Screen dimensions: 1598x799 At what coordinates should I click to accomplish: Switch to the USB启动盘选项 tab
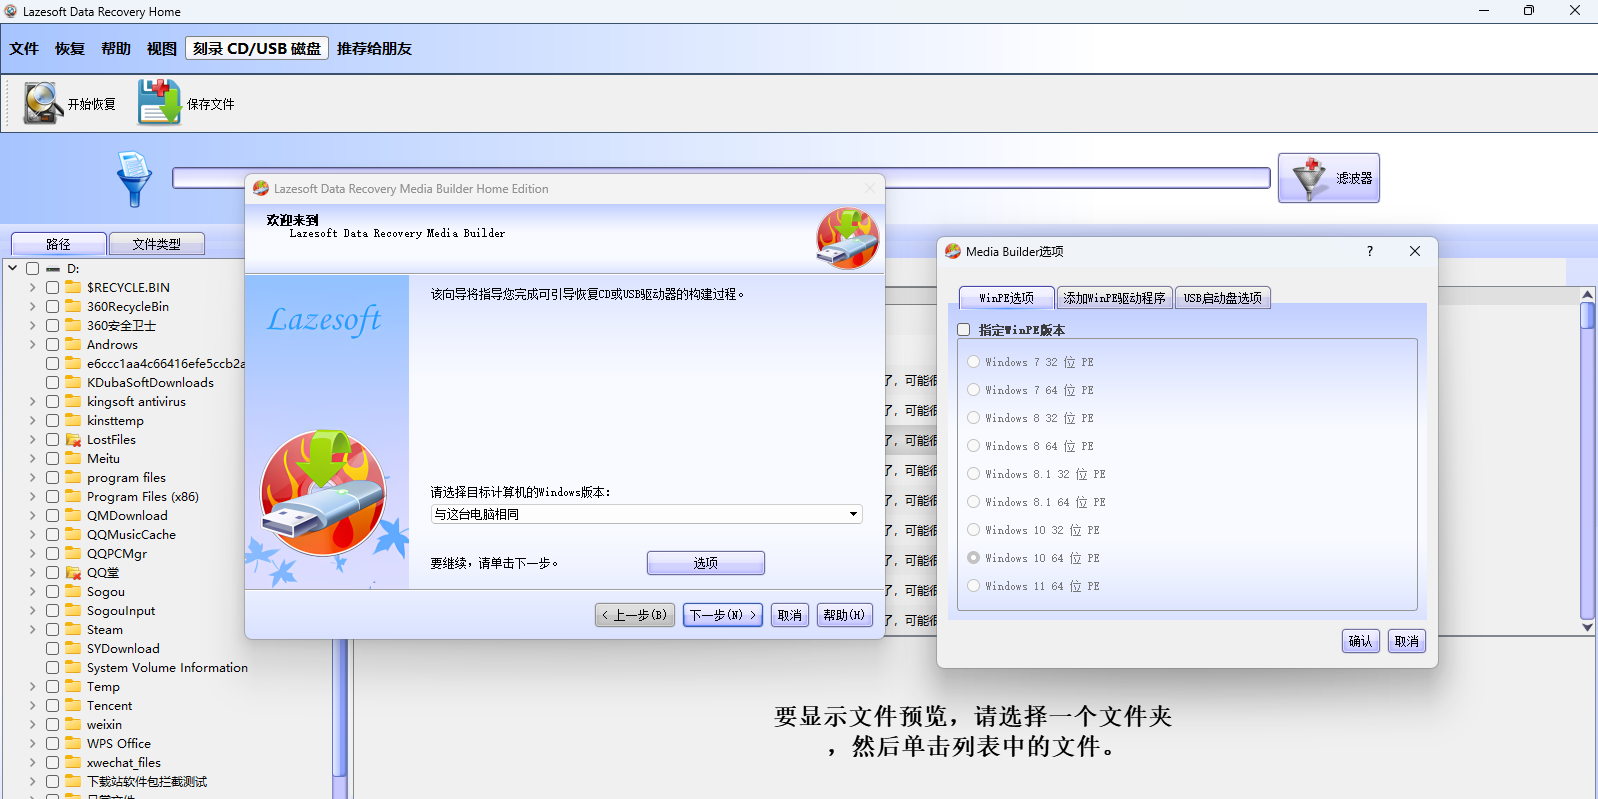(1222, 298)
